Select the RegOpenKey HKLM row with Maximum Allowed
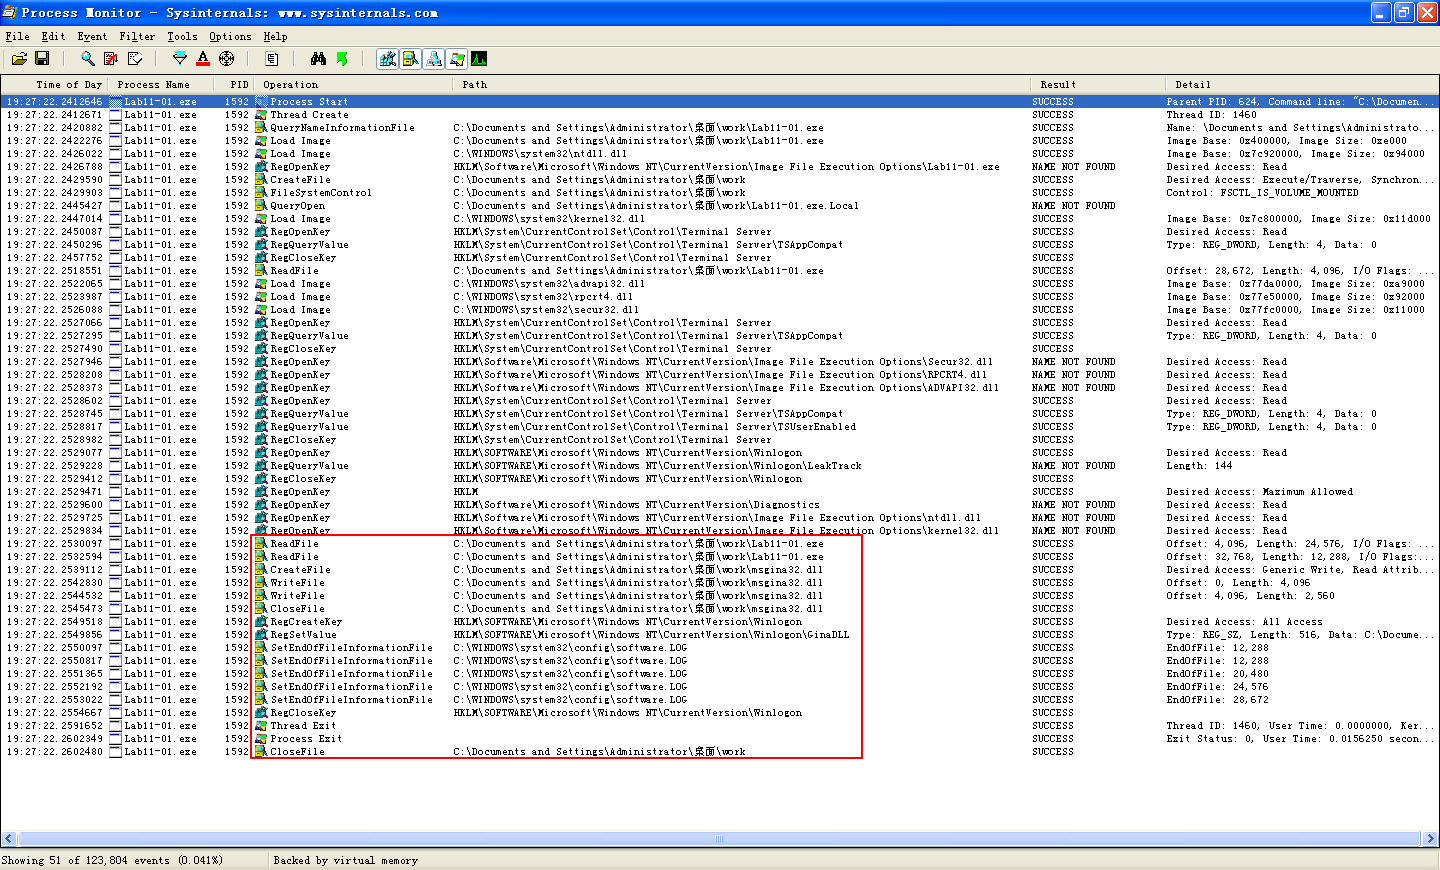Screen dimensions: 1440x870 pos(720,492)
